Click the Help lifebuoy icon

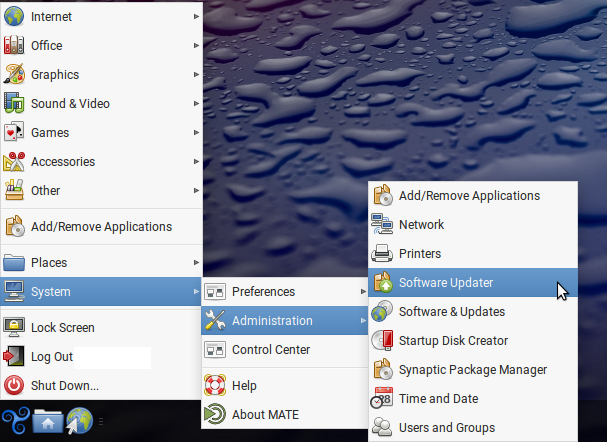pyautogui.click(x=215, y=386)
